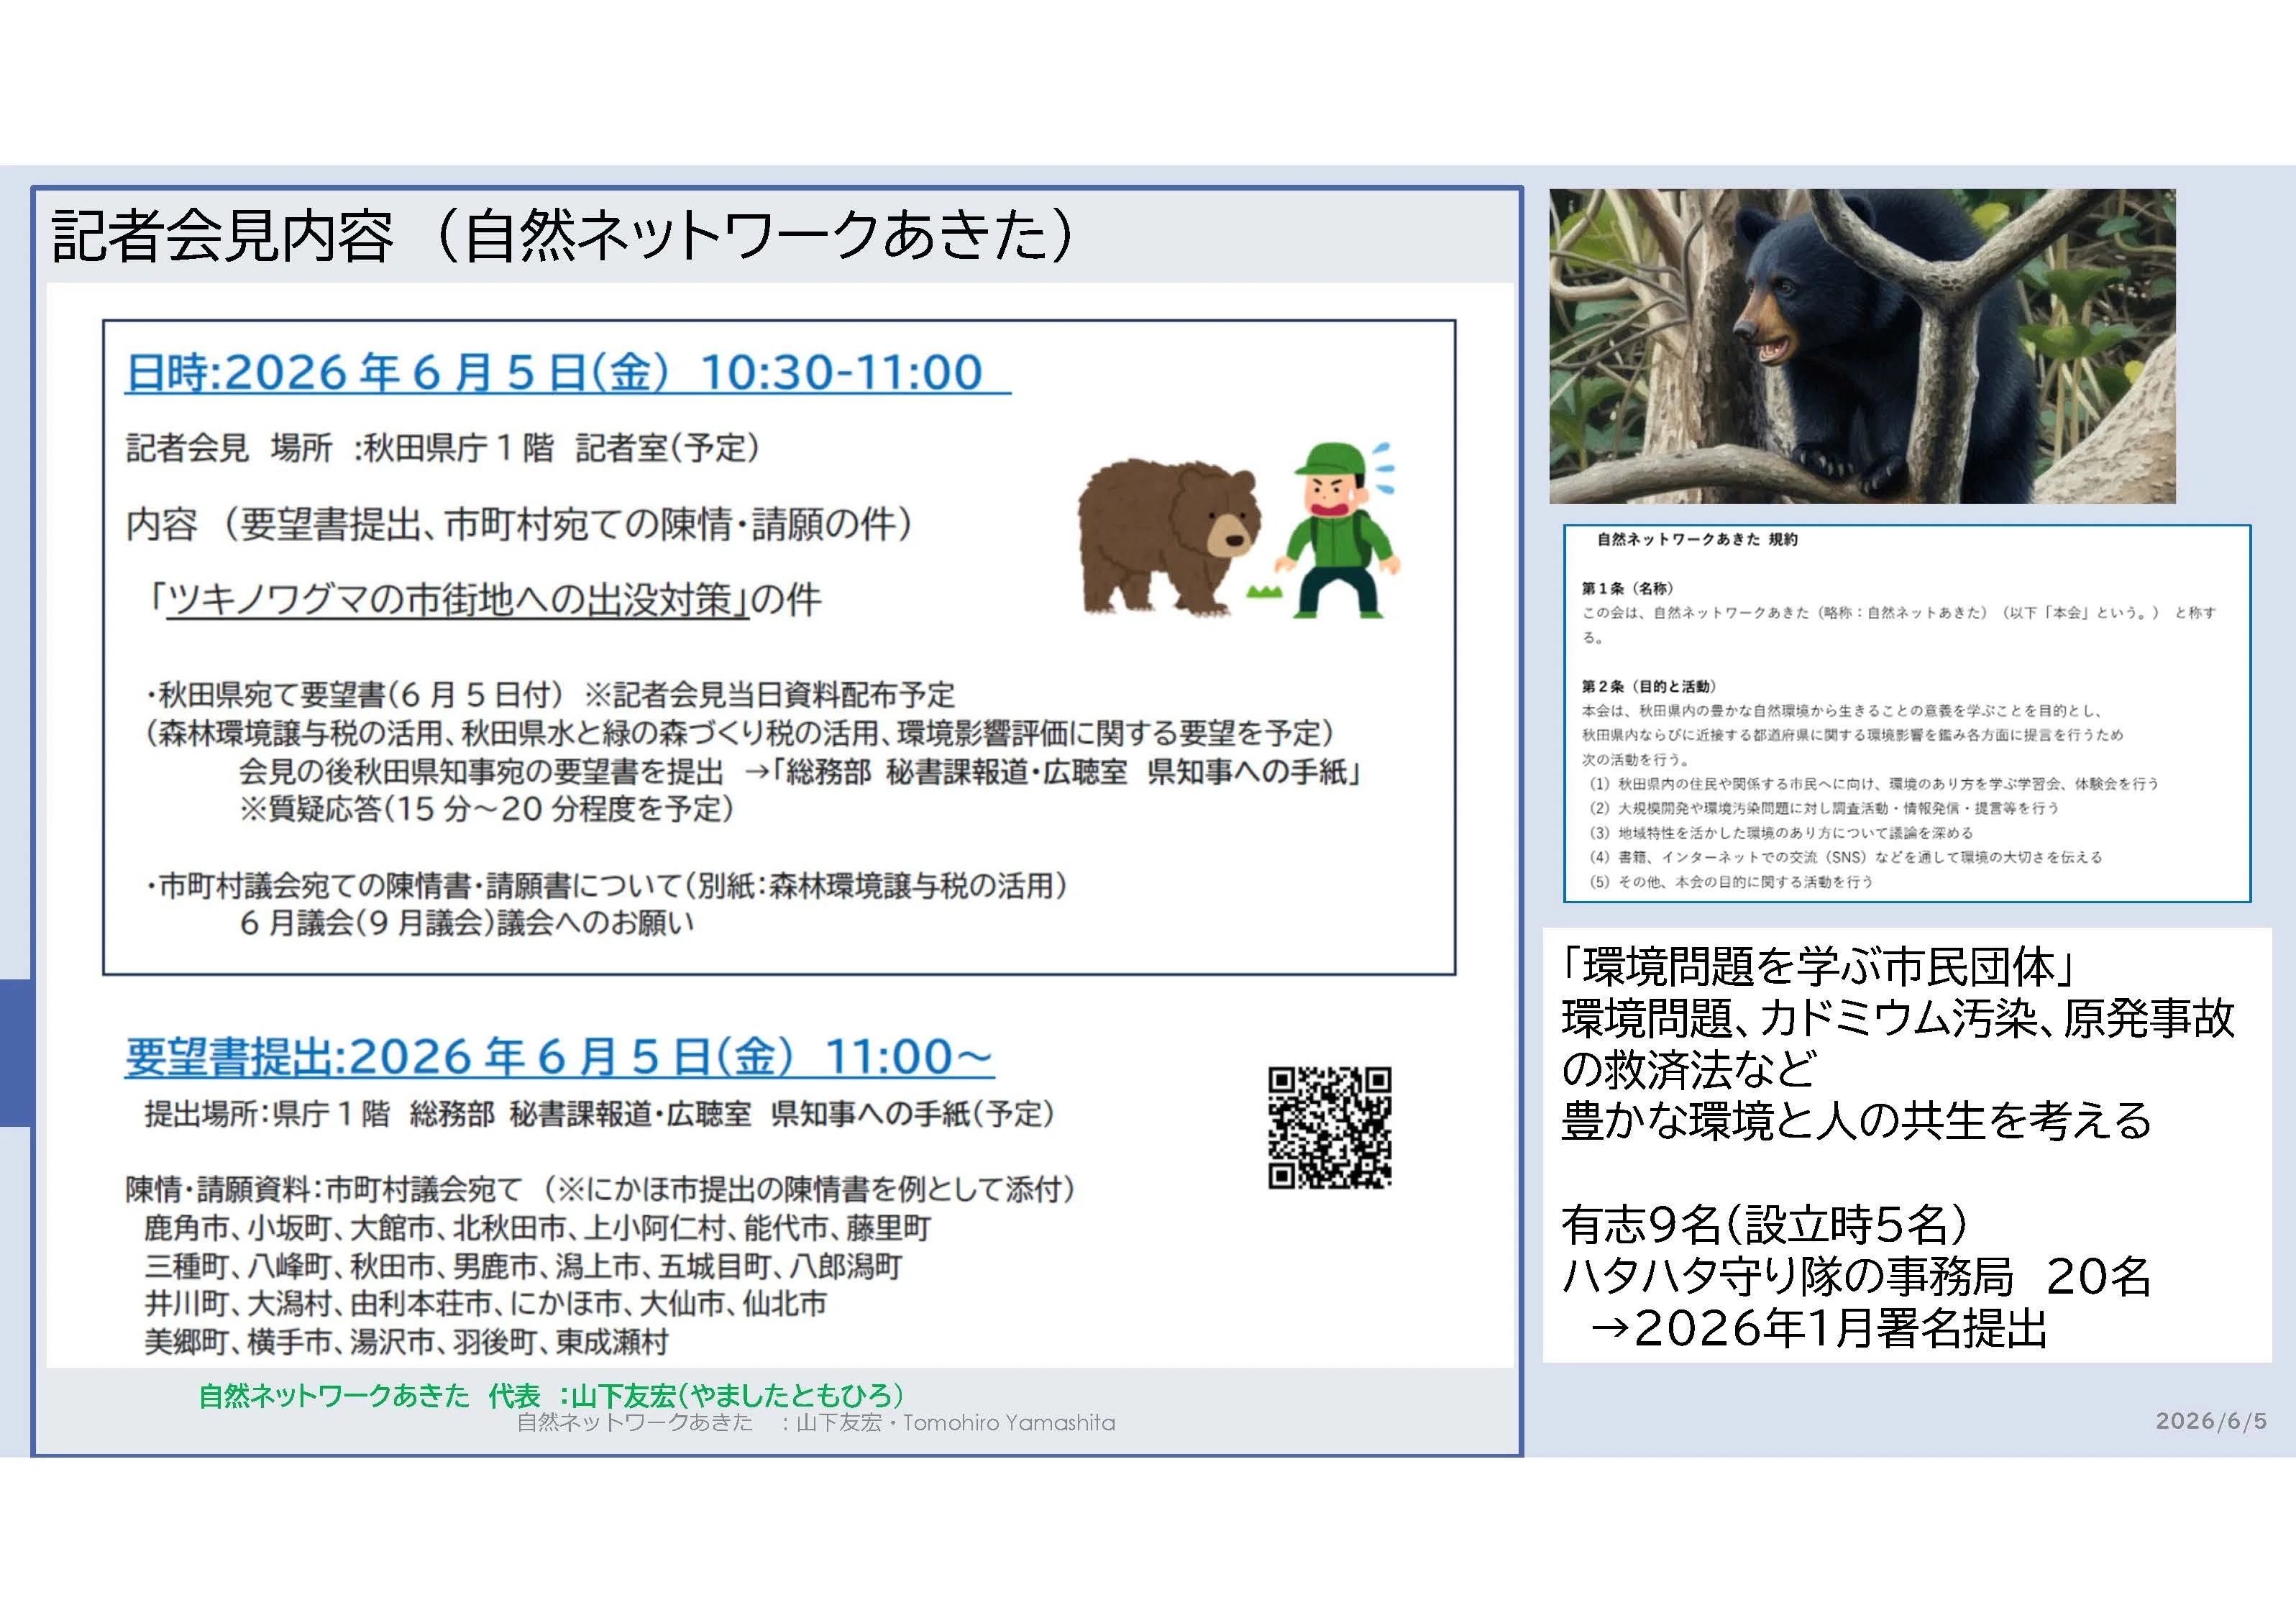Click the line 陳情・請願資料:市町村議会宛て
This screenshot has width=2296, height=1623.
click(600, 1189)
